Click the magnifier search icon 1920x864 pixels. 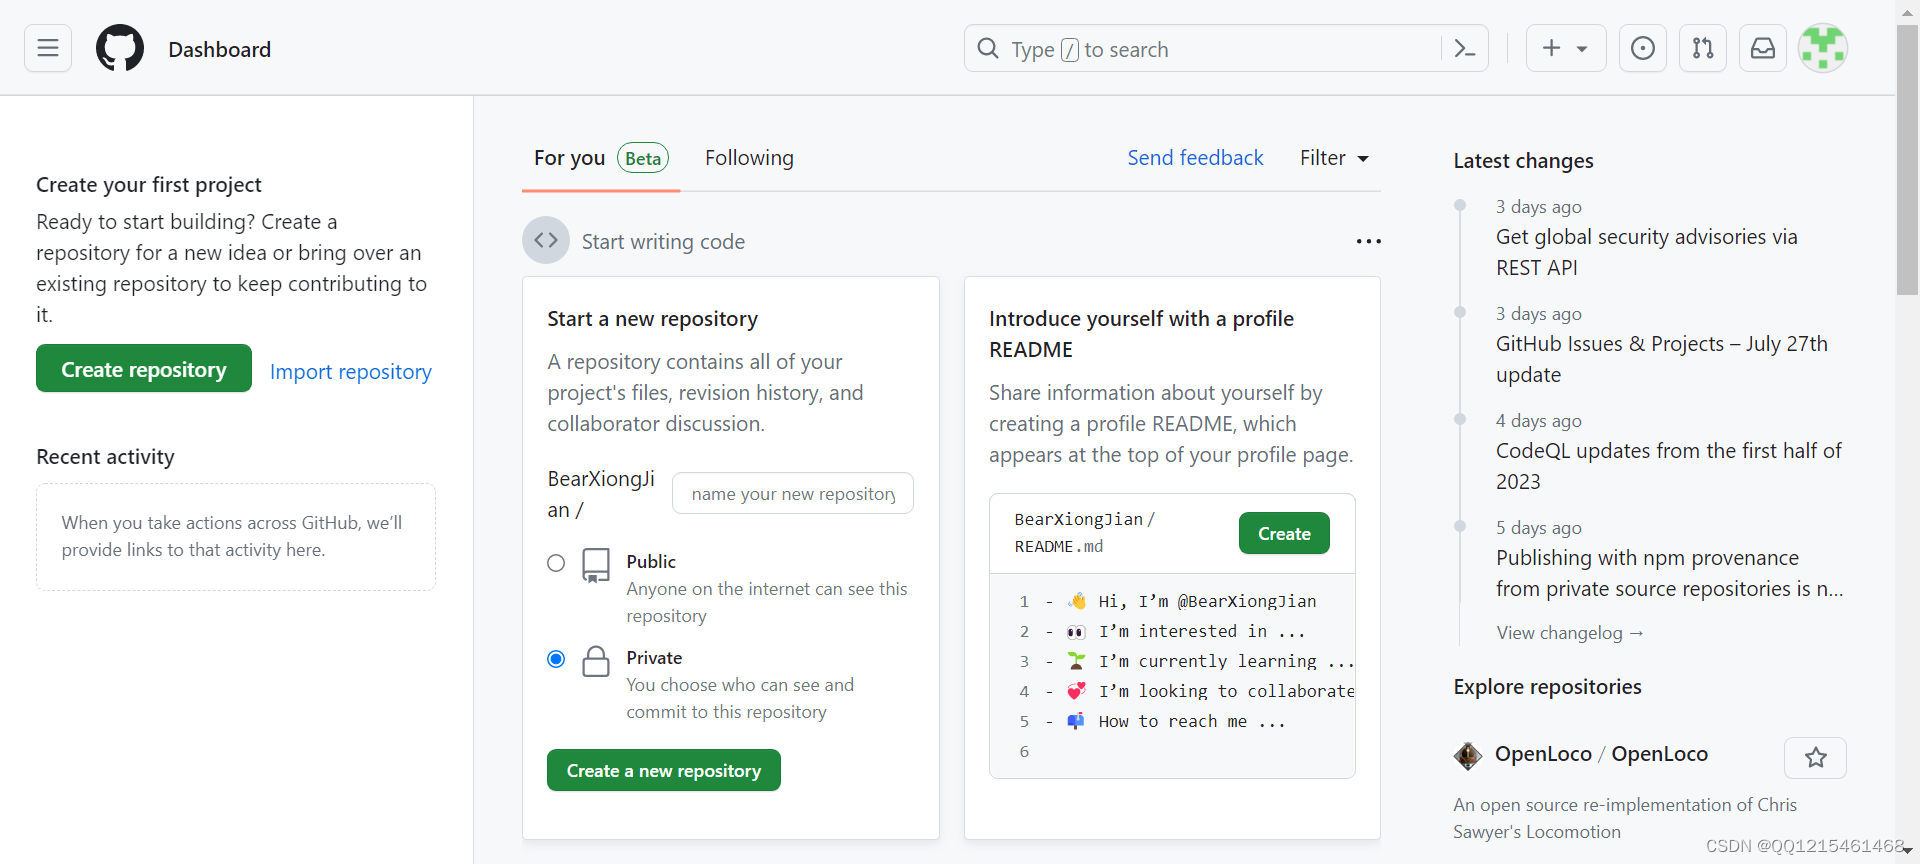coord(988,48)
